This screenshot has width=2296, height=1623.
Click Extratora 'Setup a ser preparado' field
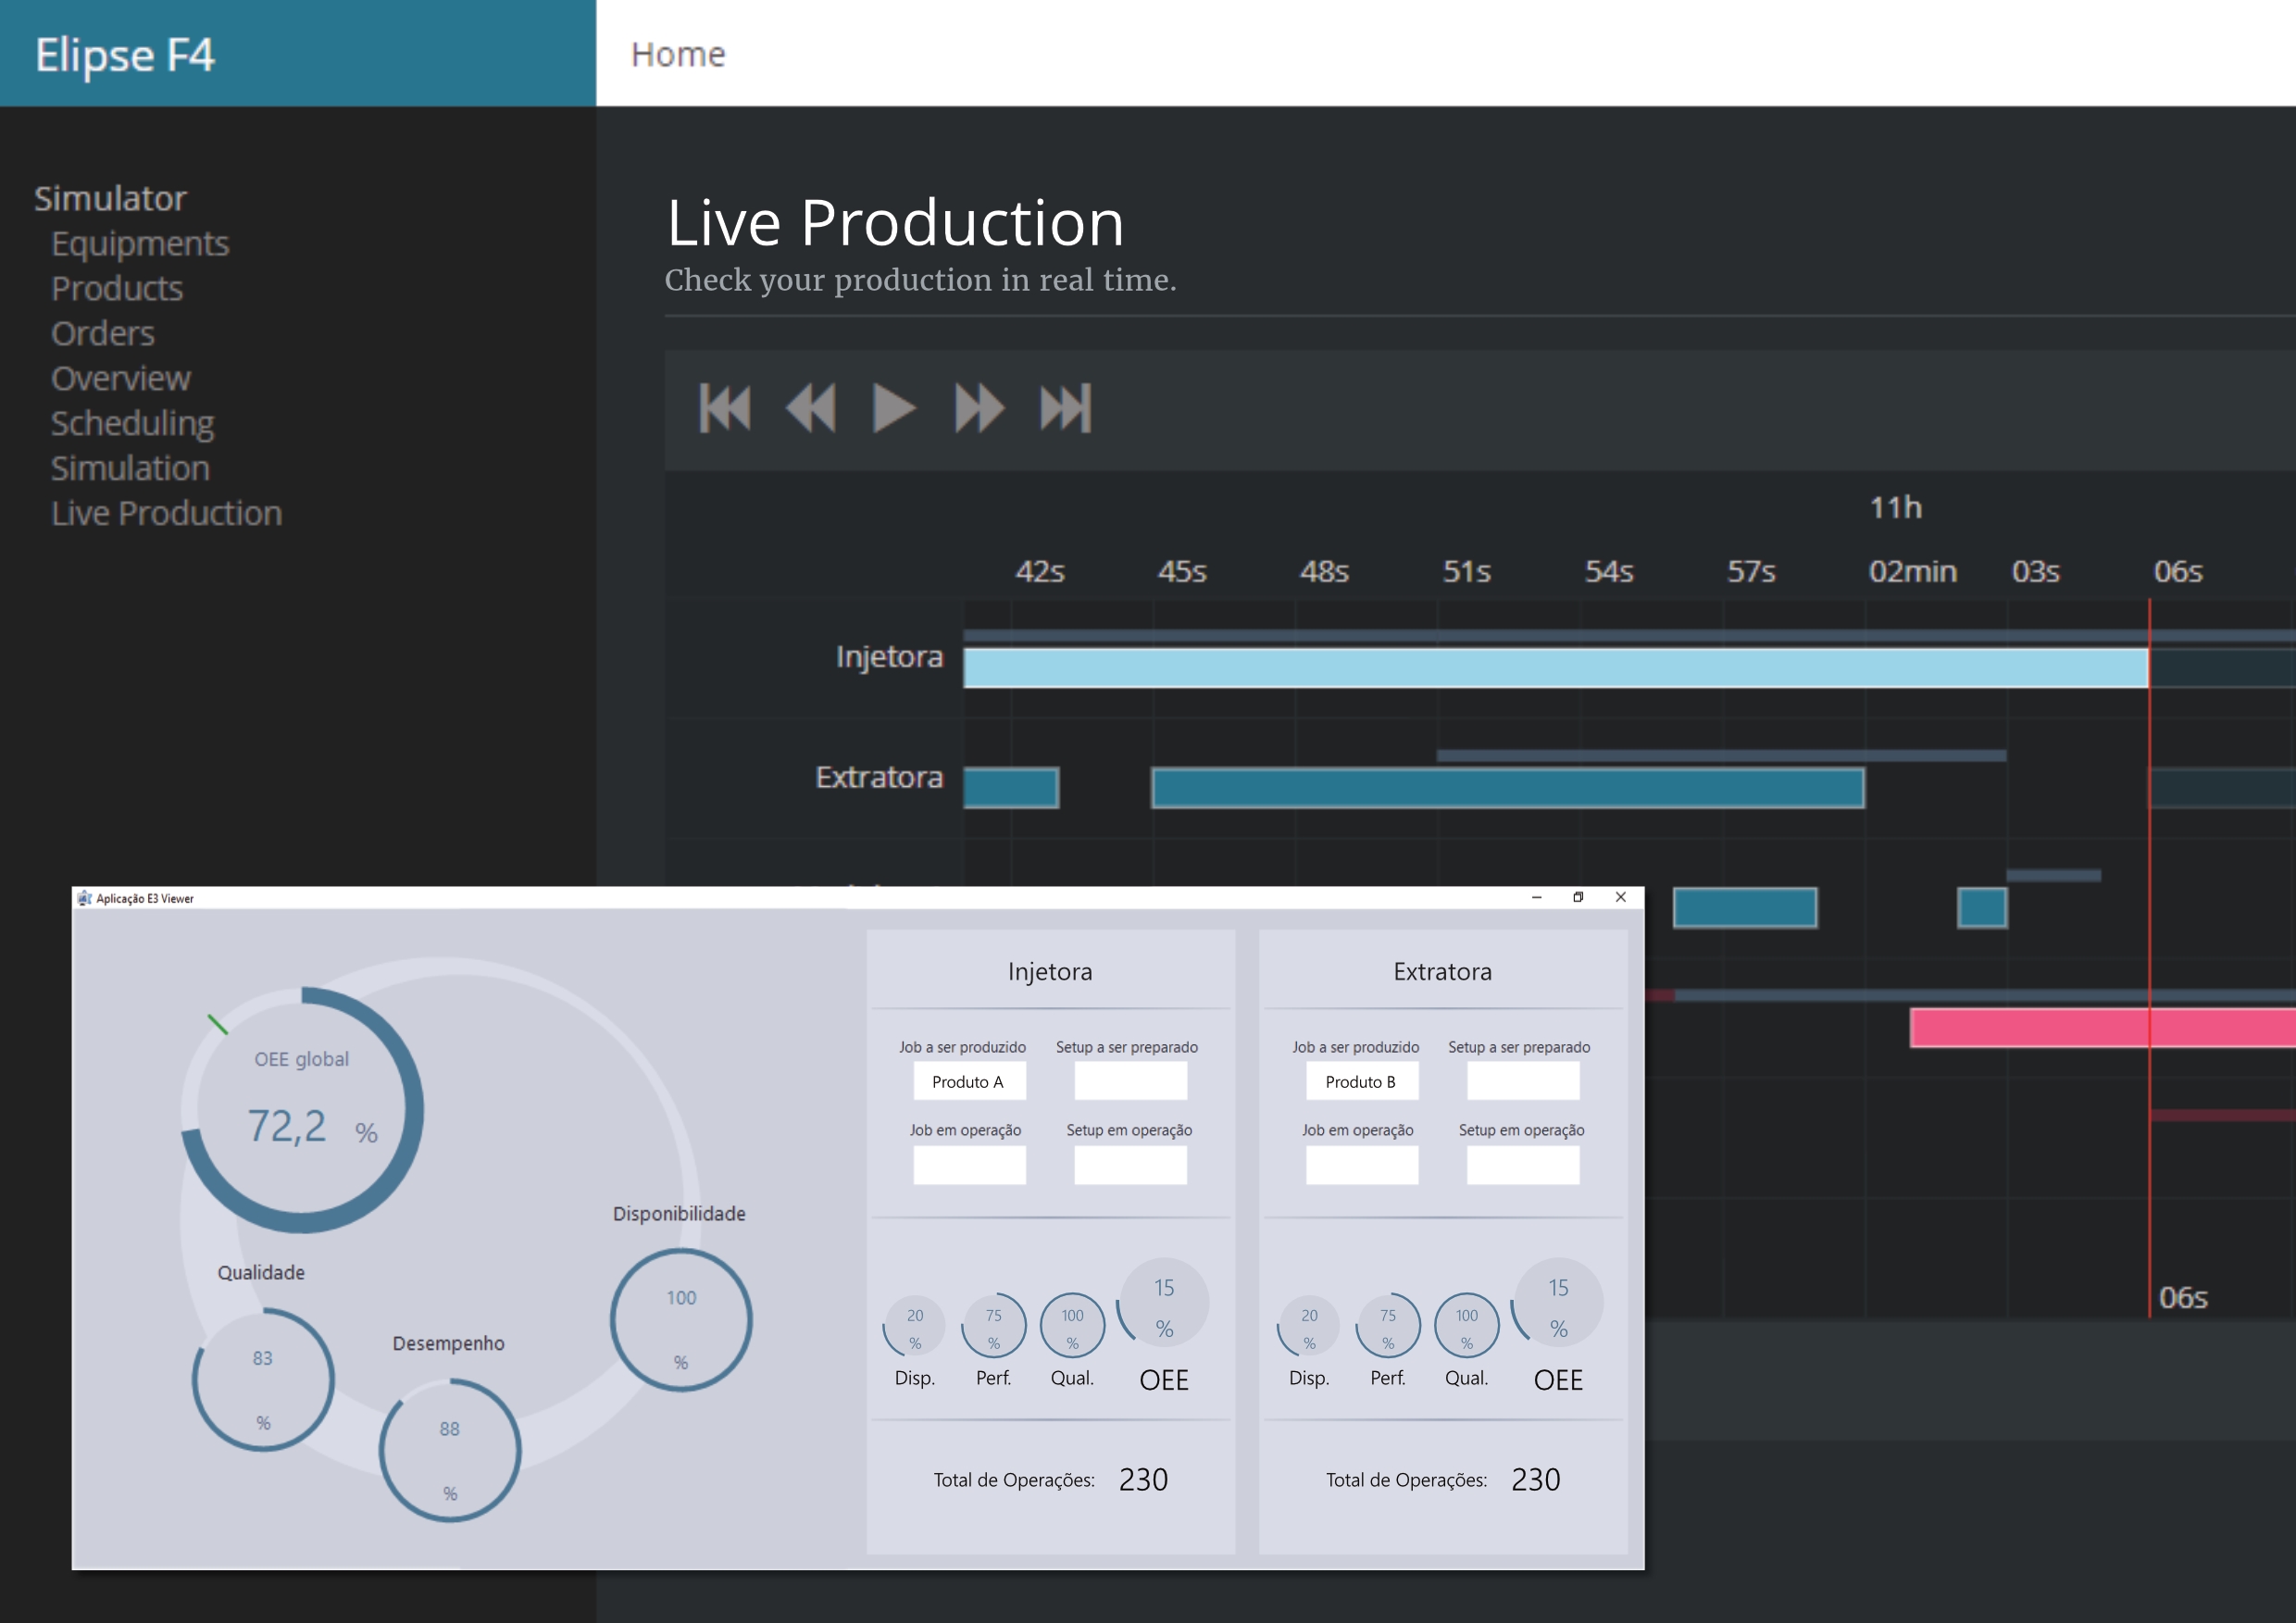(1522, 1081)
